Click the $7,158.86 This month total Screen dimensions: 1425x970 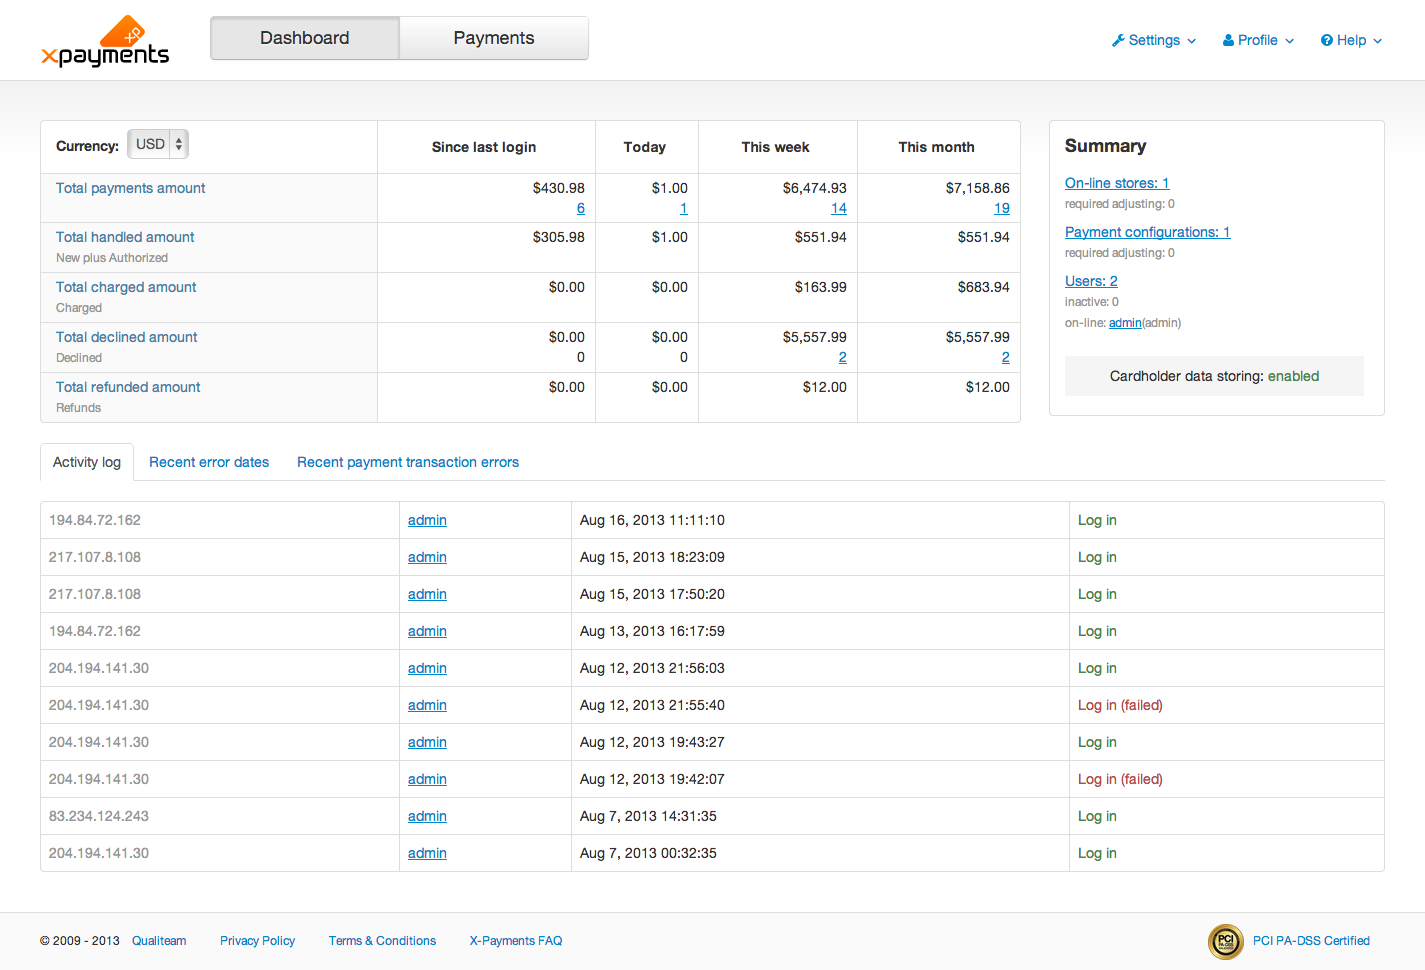[x=977, y=188]
